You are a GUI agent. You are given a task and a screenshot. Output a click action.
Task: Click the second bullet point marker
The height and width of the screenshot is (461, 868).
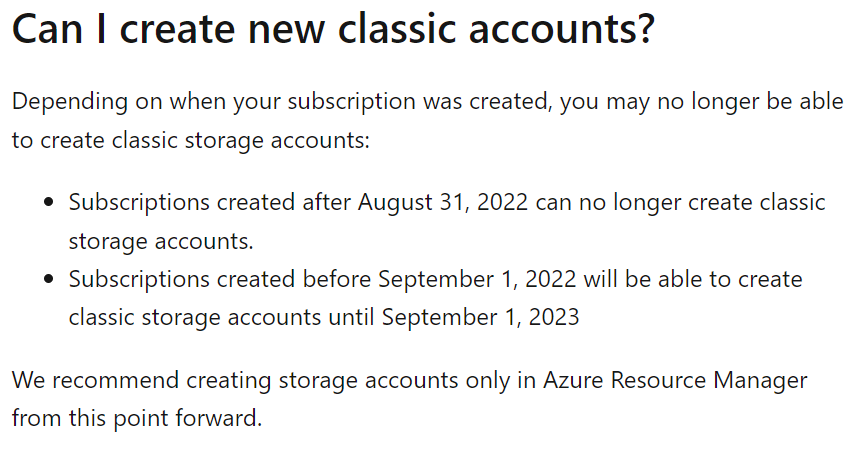pyautogui.click(x=49, y=279)
